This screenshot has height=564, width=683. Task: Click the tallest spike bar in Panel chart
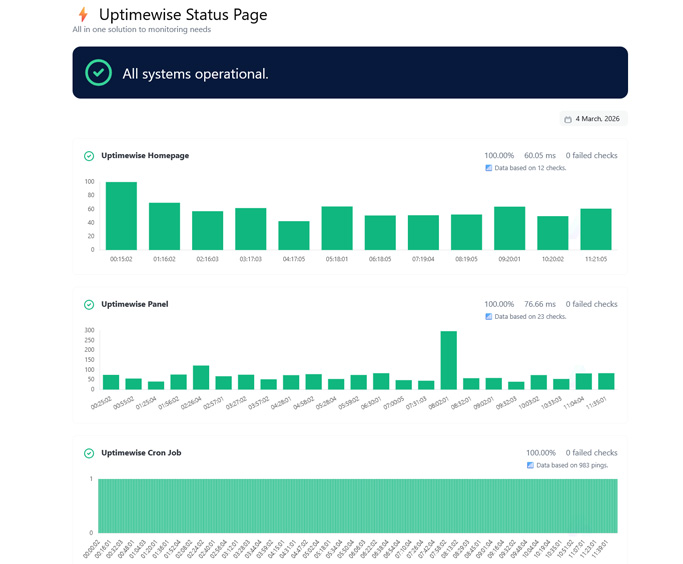(x=449, y=360)
